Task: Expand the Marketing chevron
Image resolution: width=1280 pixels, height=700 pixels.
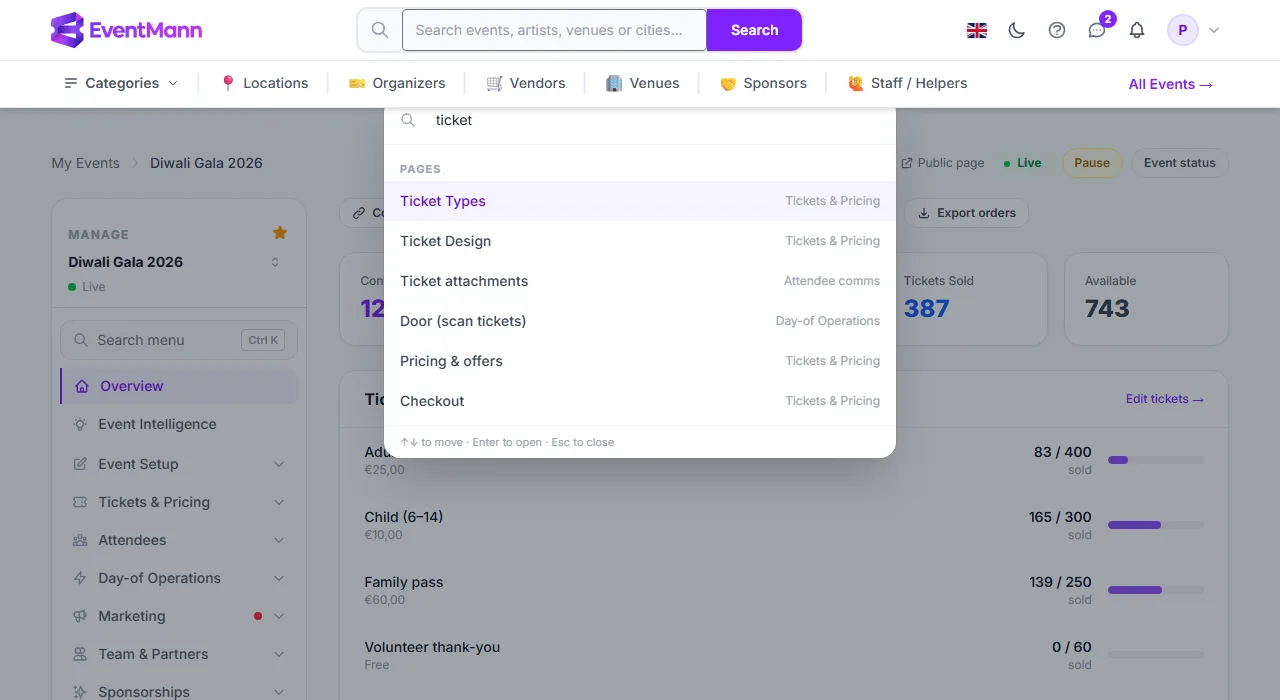Action: click(279, 616)
